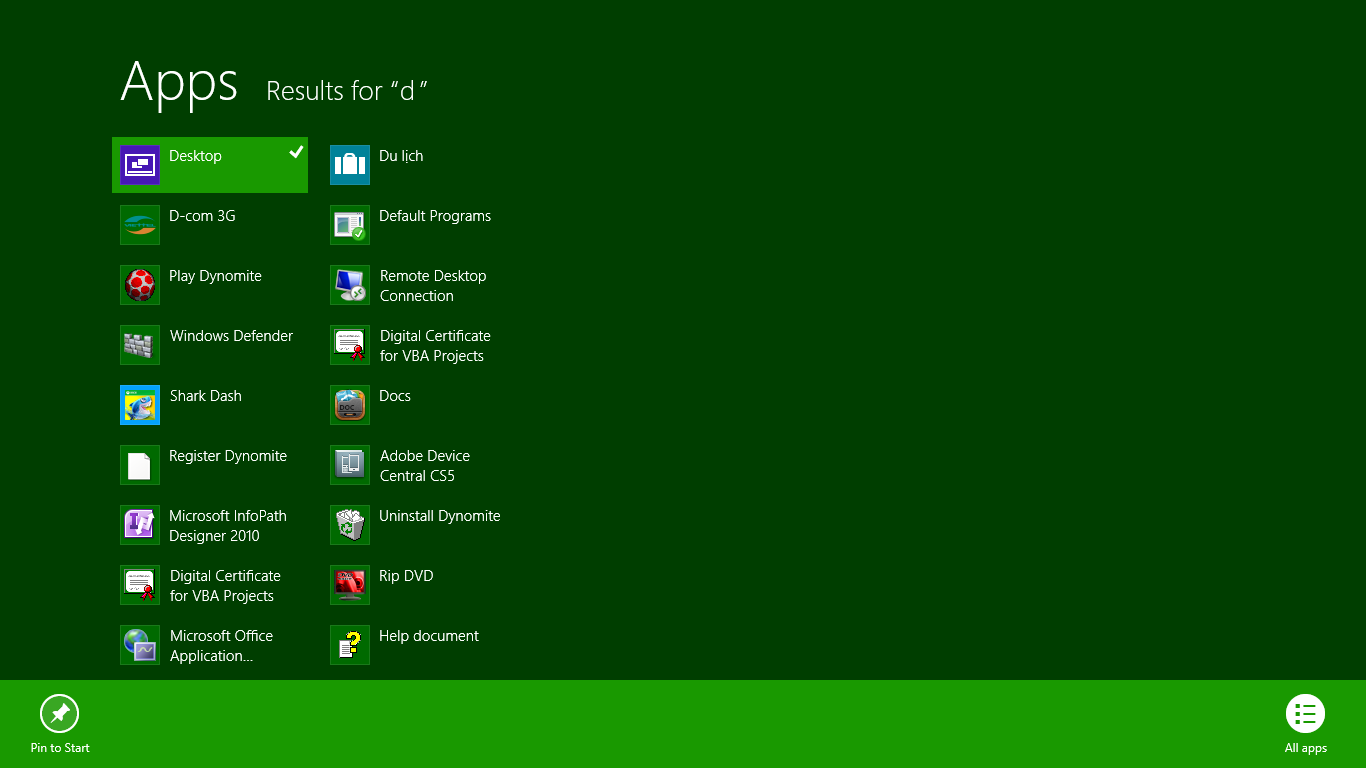
Task: Click the "Register Dynomite" text
Action: (228, 456)
